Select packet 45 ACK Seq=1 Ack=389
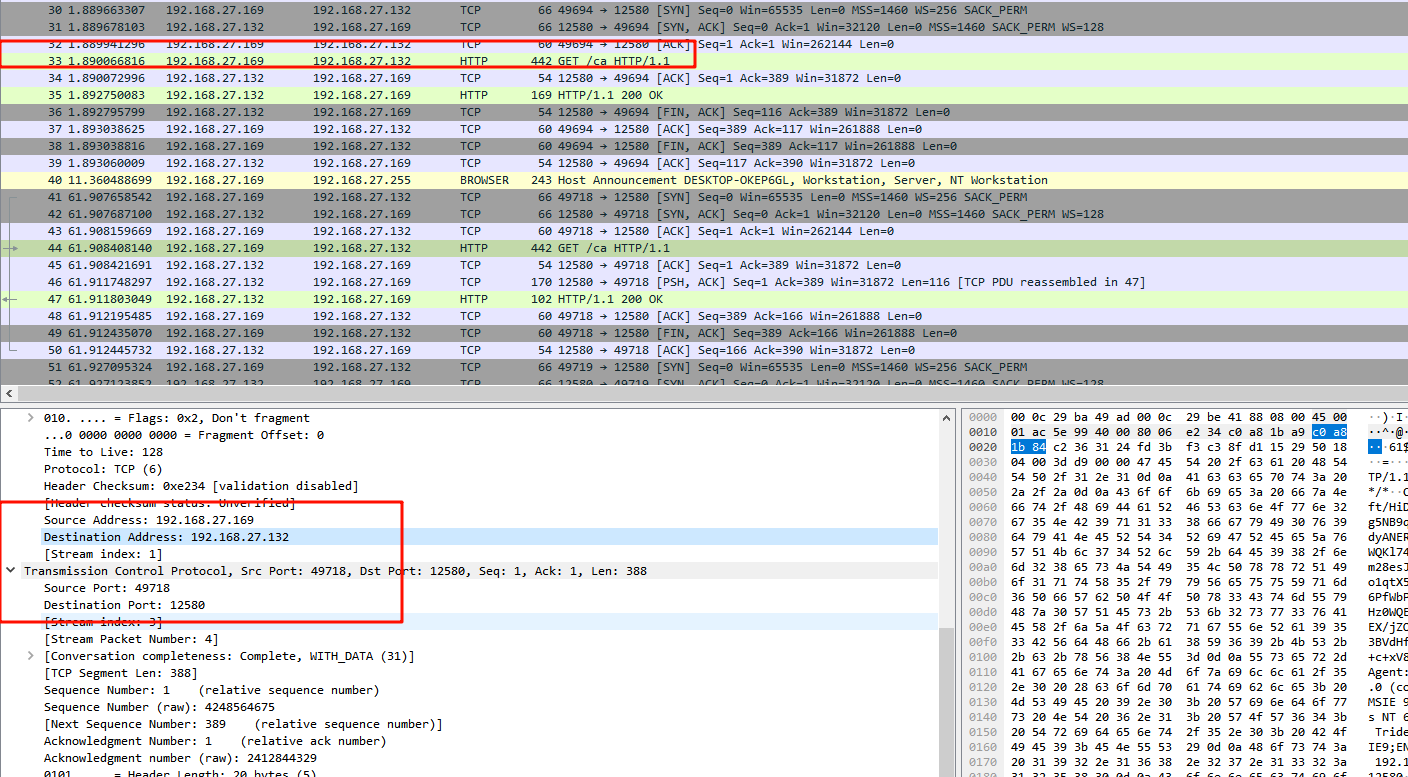This screenshot has height=777, width=1408. coord(704,265)
